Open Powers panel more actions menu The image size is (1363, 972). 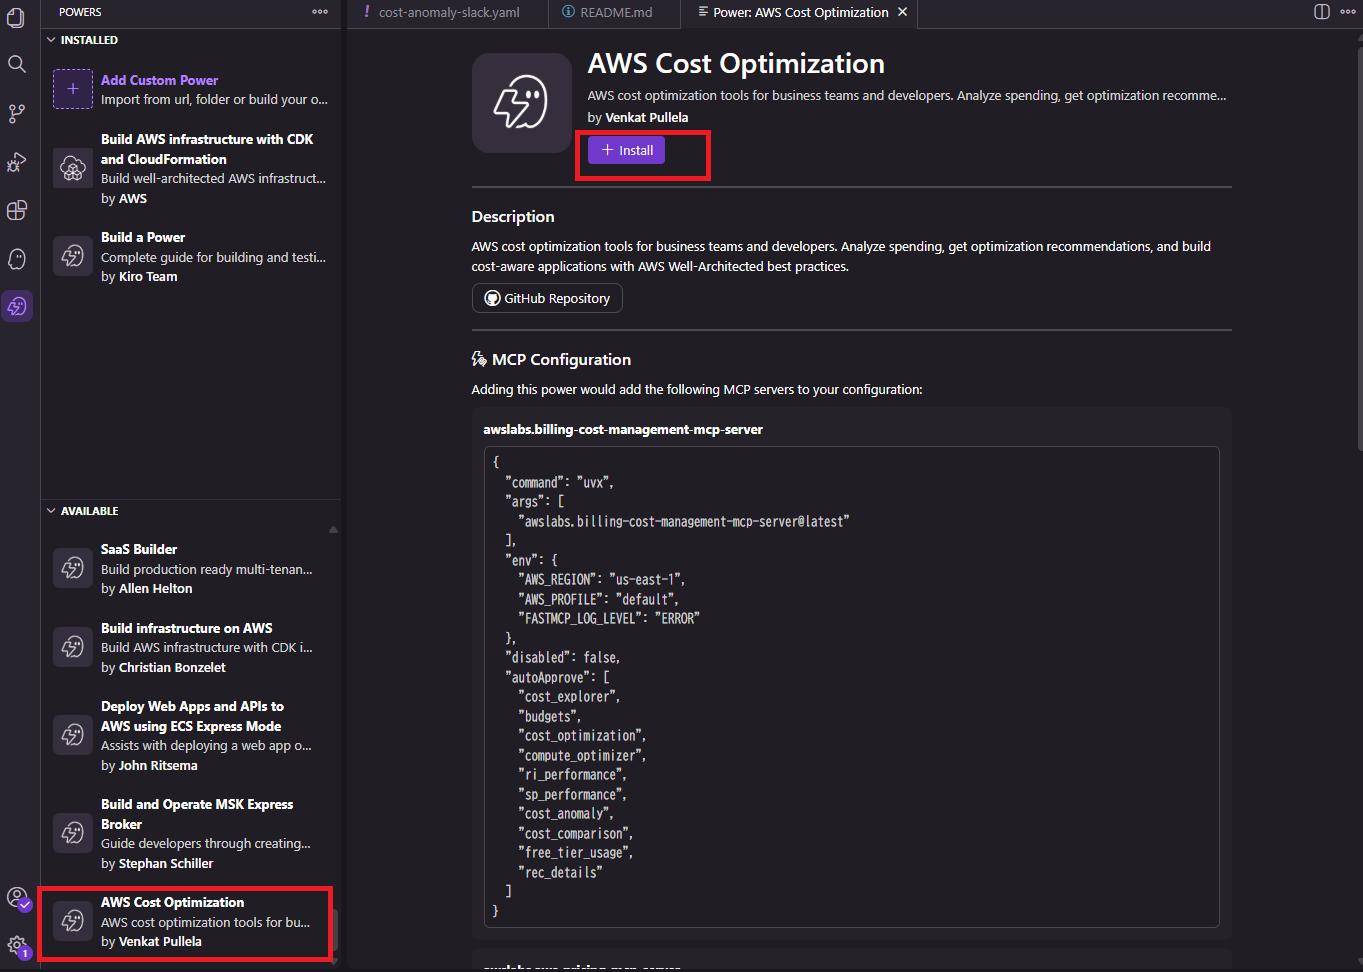(x=320, y=12)
